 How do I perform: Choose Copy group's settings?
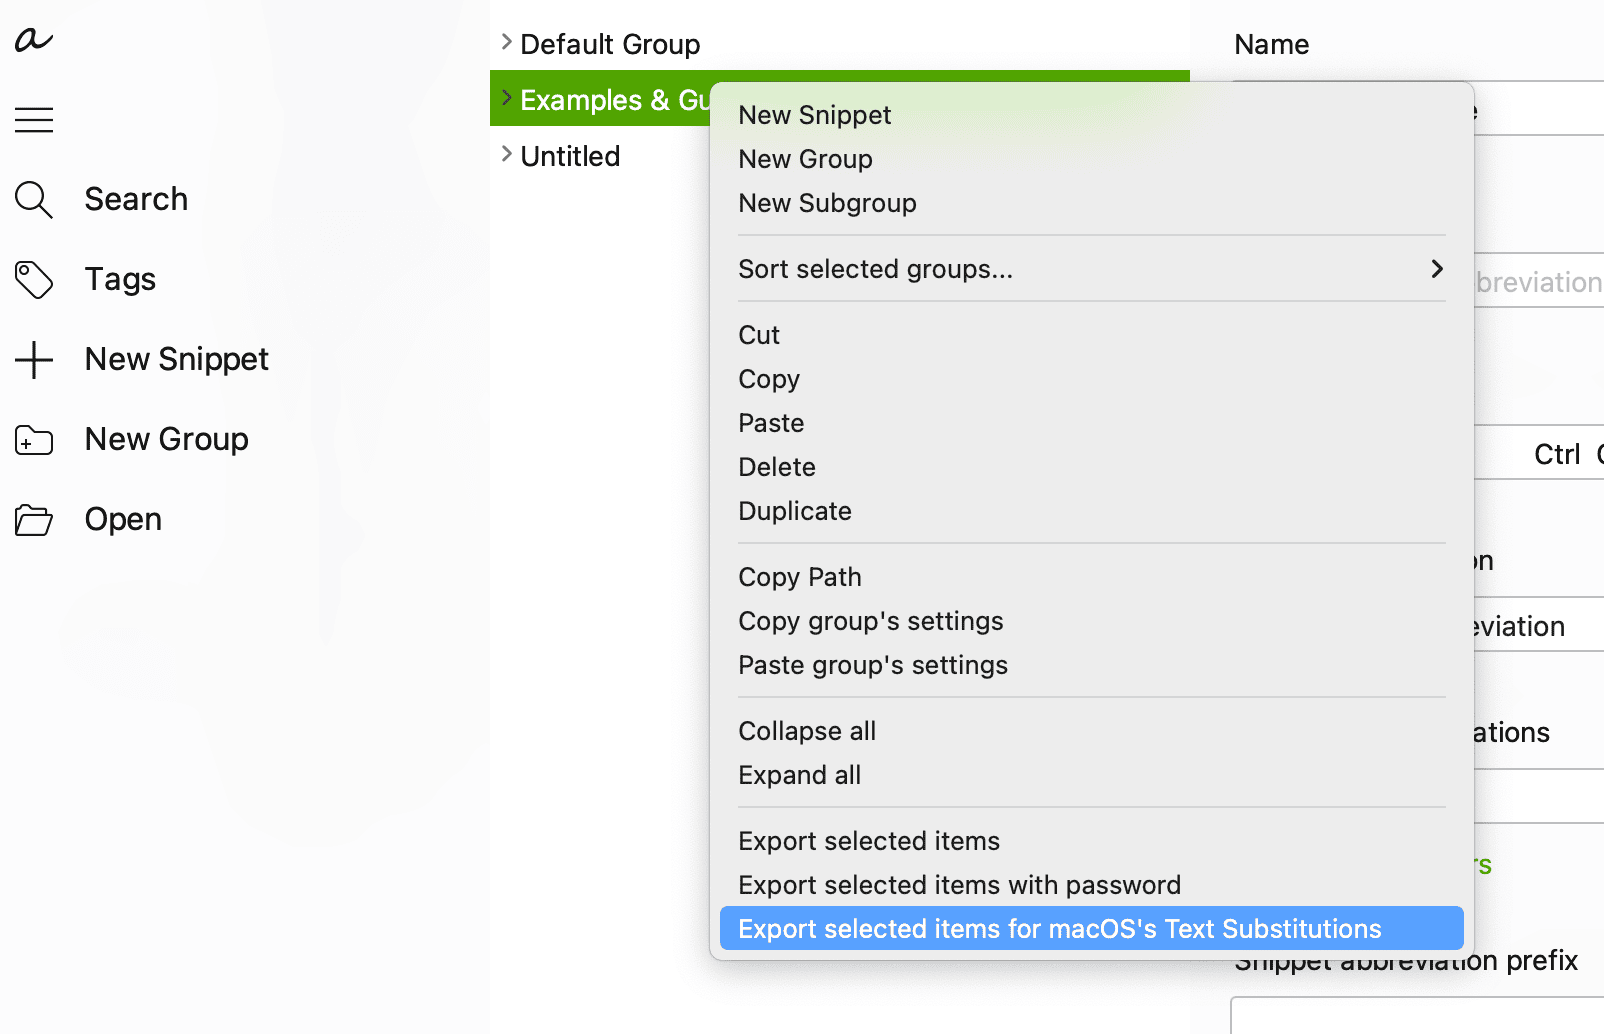click(870, 620)
